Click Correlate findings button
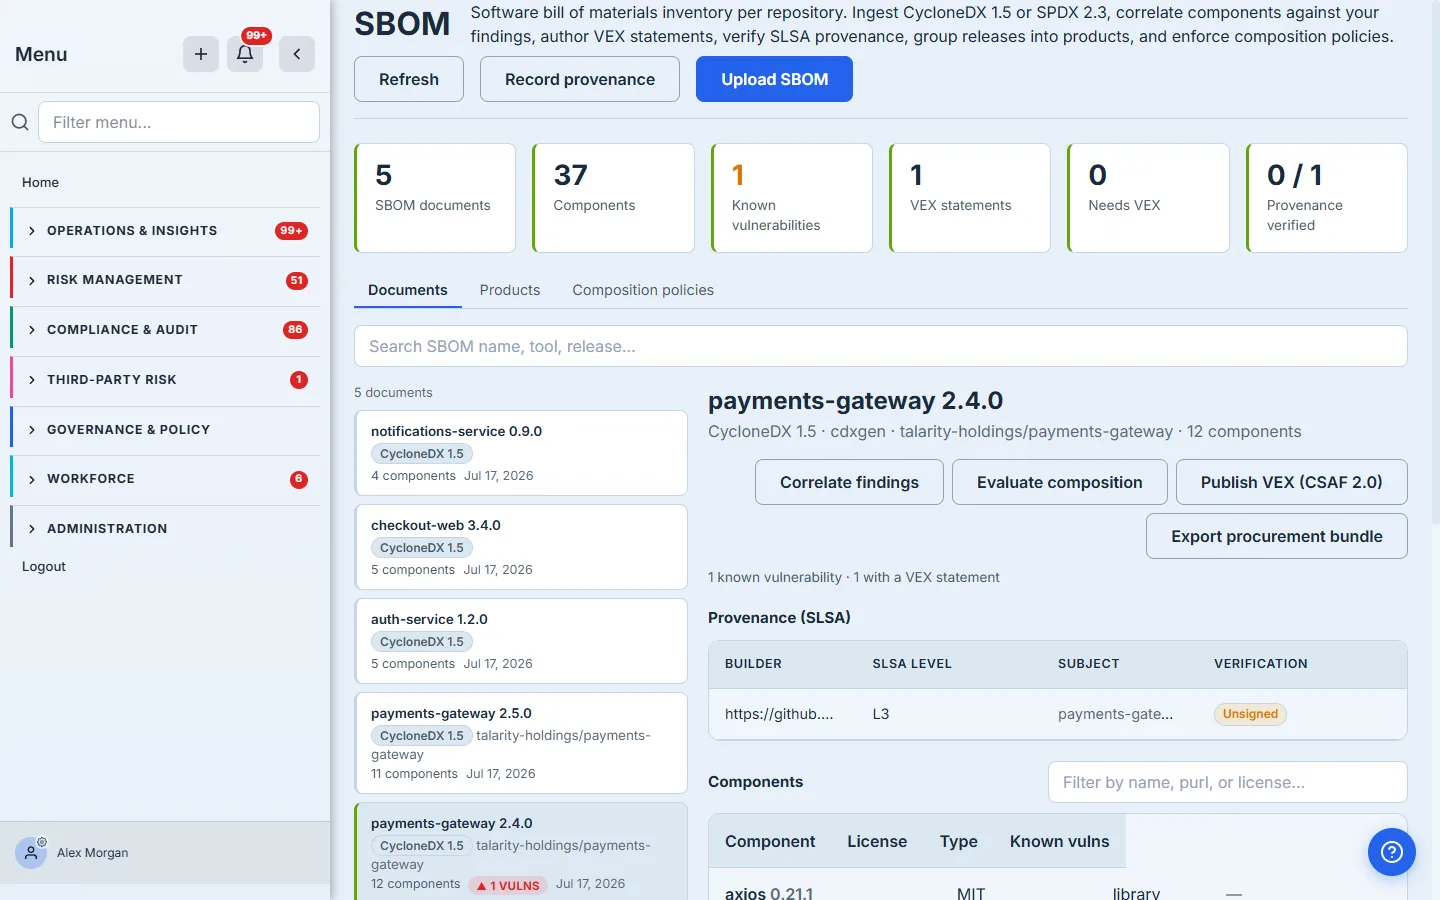Image resolution: width=1440 pixels, height=900 pixels. click(x=849, y=482)
